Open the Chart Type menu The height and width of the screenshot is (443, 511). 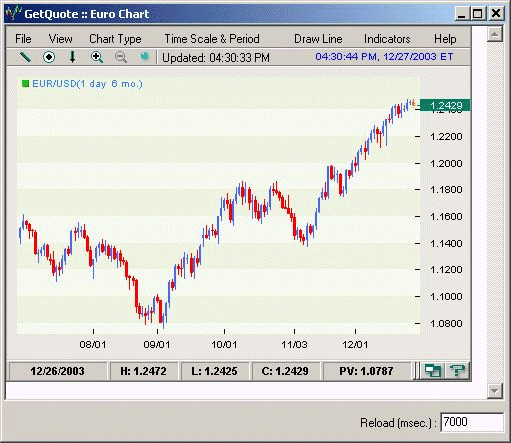point(115,39)
